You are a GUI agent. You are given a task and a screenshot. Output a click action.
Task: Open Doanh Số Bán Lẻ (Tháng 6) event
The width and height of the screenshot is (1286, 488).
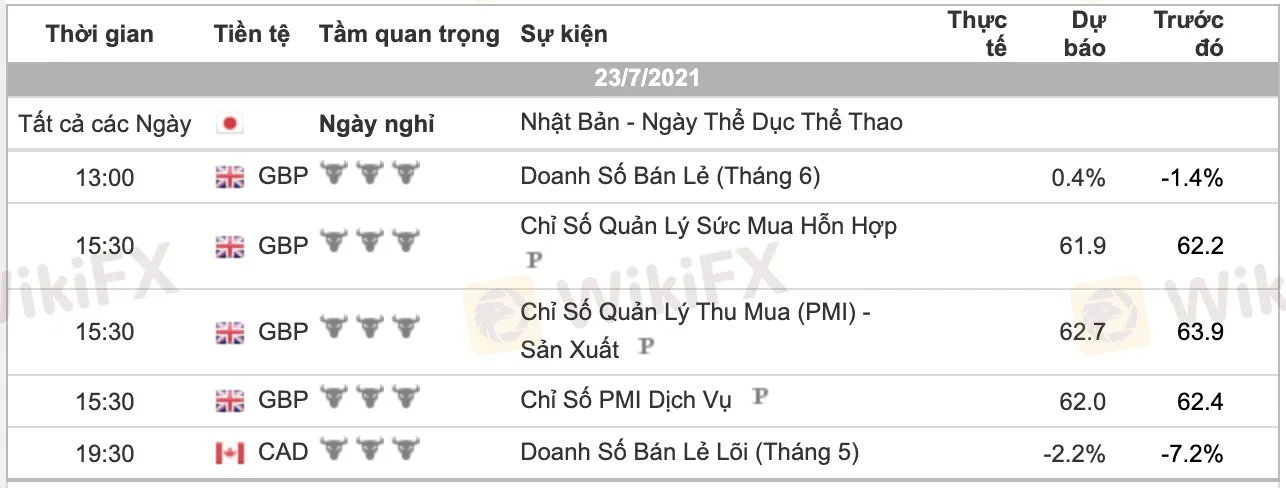tap(670, 177)
